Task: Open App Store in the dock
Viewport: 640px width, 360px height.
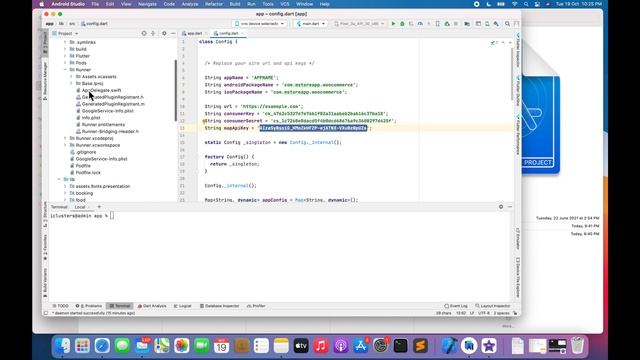Action: coord(361,346)
